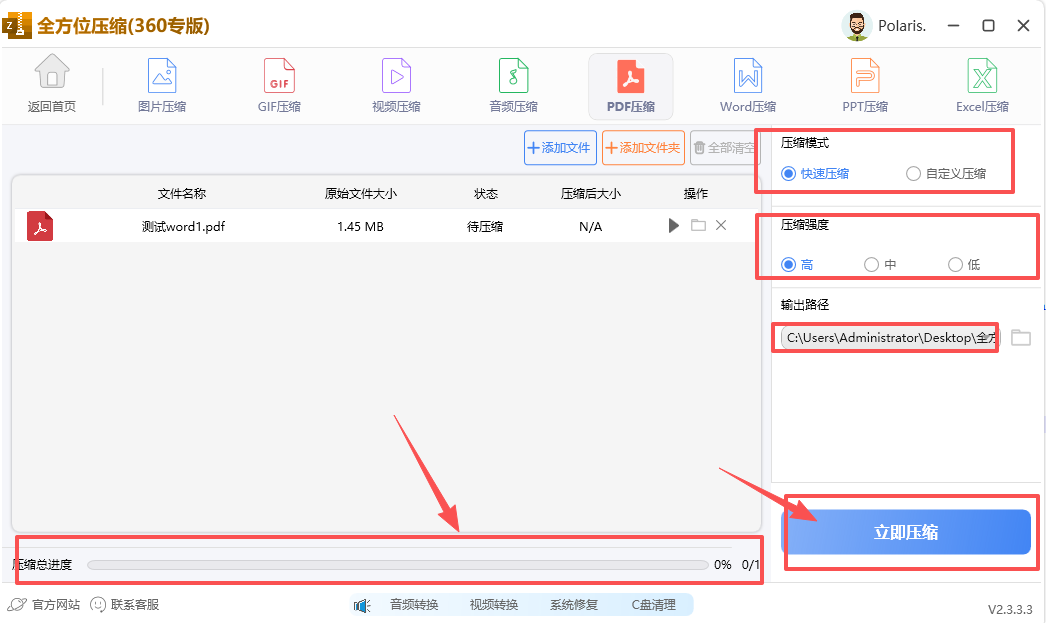Select the 音频压缩 audio compression tool
This screenshot has height=623, width=1046.
tap(513, 85)
